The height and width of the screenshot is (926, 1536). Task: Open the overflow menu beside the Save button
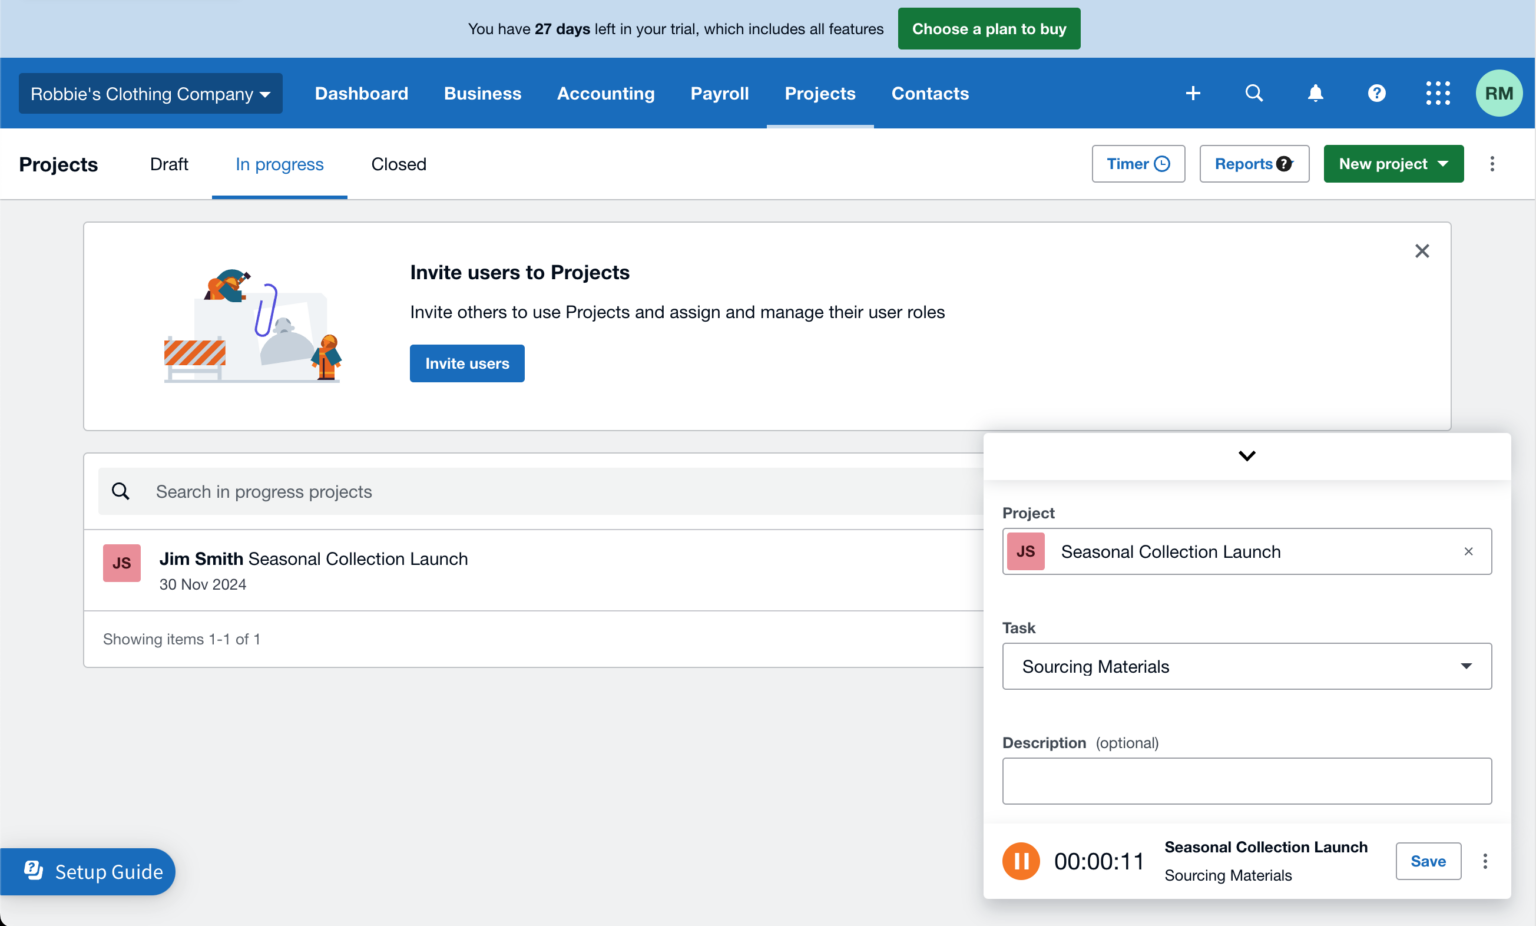pyautogui.click(x=1485, y=861)
